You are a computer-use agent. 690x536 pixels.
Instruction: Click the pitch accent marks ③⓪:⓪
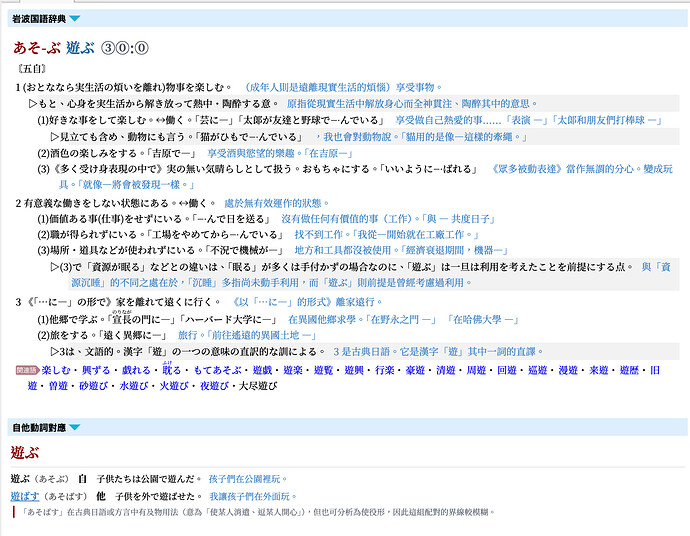125,48
